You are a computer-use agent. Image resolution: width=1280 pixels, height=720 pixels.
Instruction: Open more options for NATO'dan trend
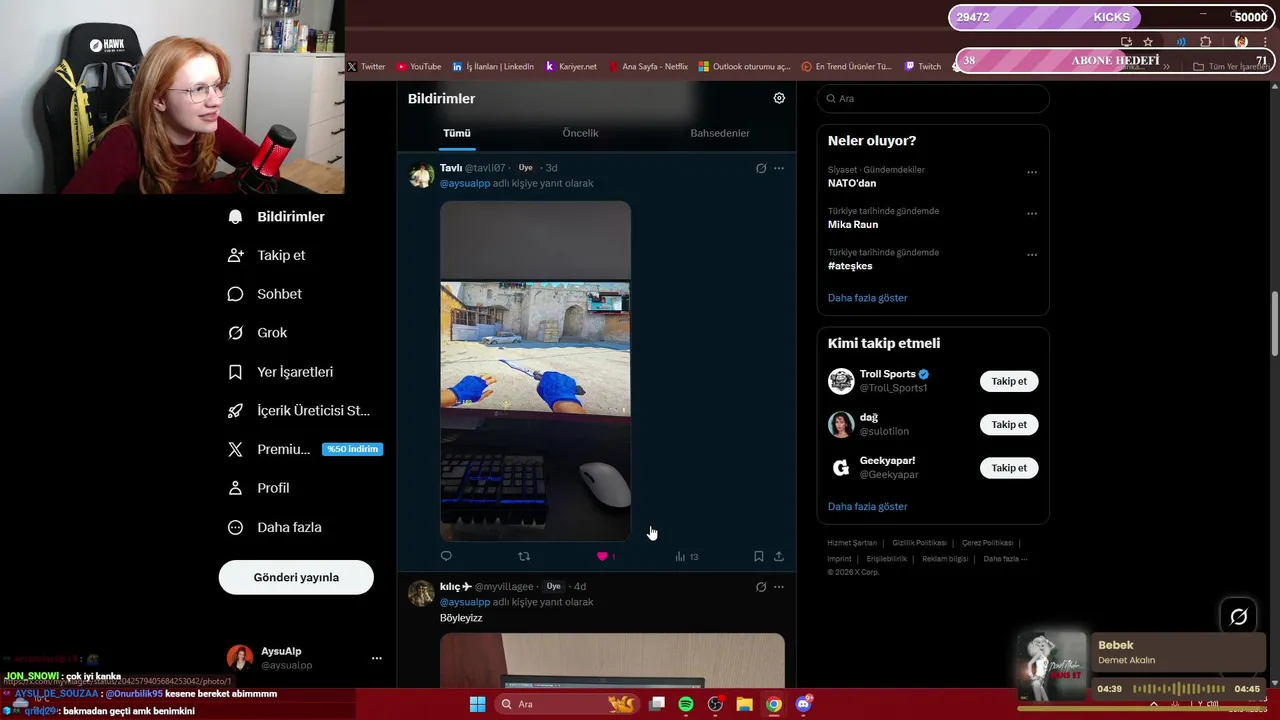(x=1032, y=172)
